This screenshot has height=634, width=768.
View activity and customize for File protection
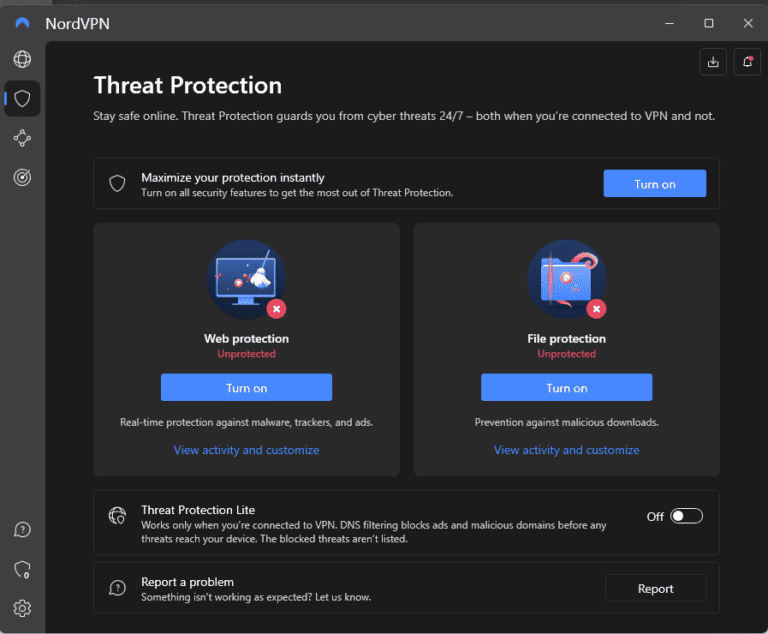[567, 450]
